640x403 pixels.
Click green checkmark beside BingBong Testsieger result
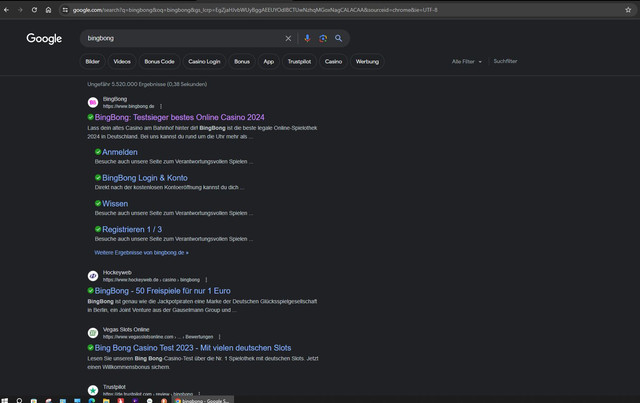pos(91,117)
